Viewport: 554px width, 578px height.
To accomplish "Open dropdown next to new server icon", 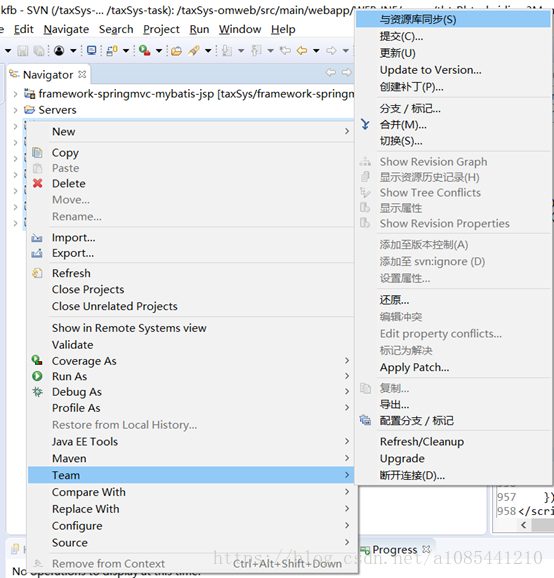I will (126, 51).
